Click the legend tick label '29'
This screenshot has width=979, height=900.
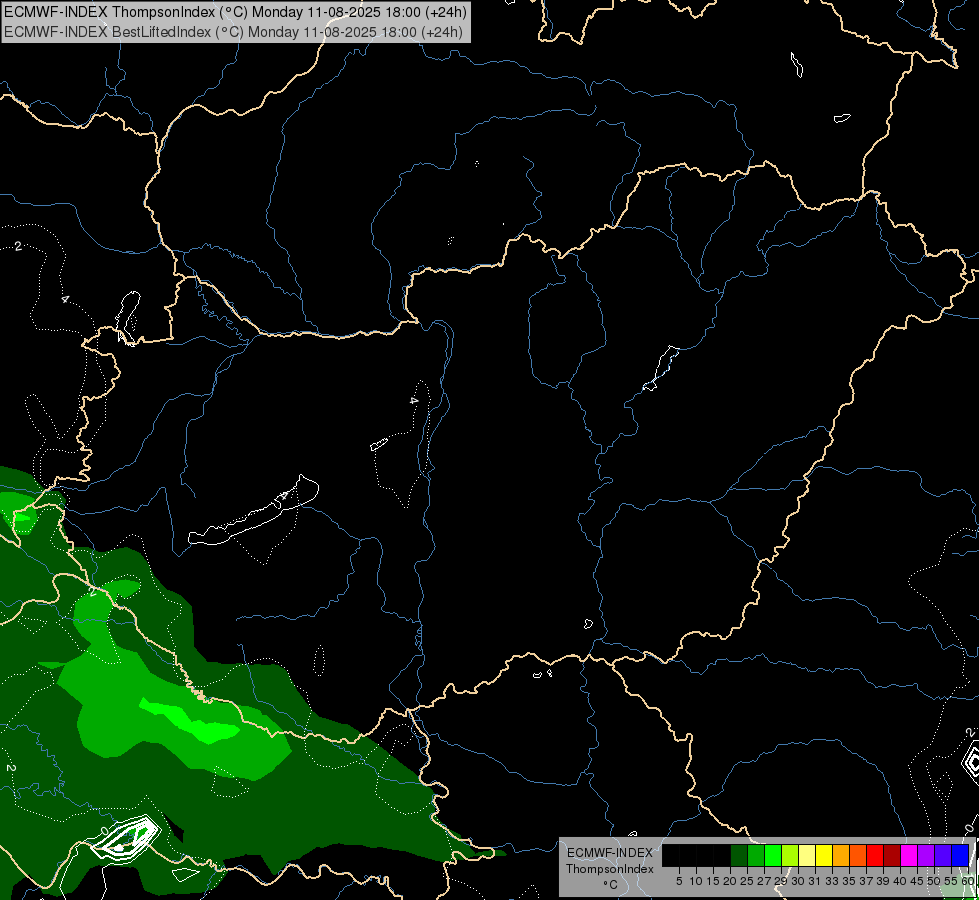click(x=782, y=881)
